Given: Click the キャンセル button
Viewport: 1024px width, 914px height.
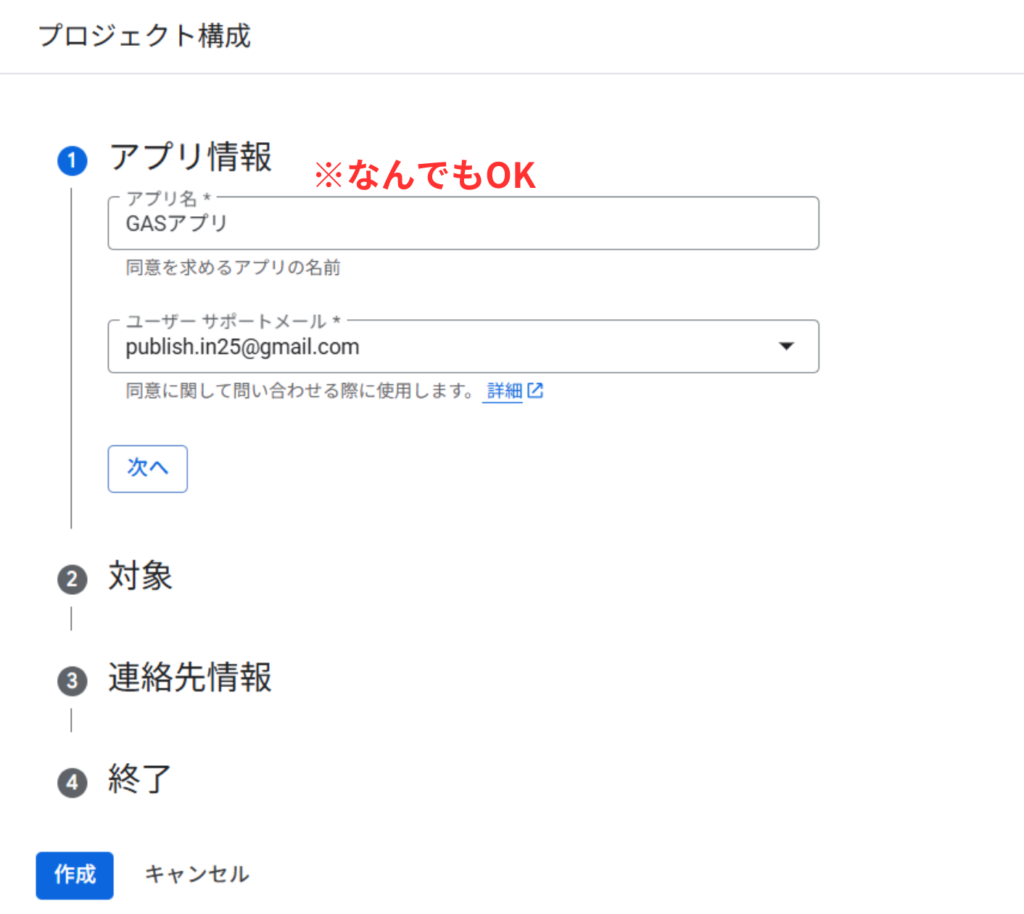Looking at the screenshot, I should (x=197, y=874).
